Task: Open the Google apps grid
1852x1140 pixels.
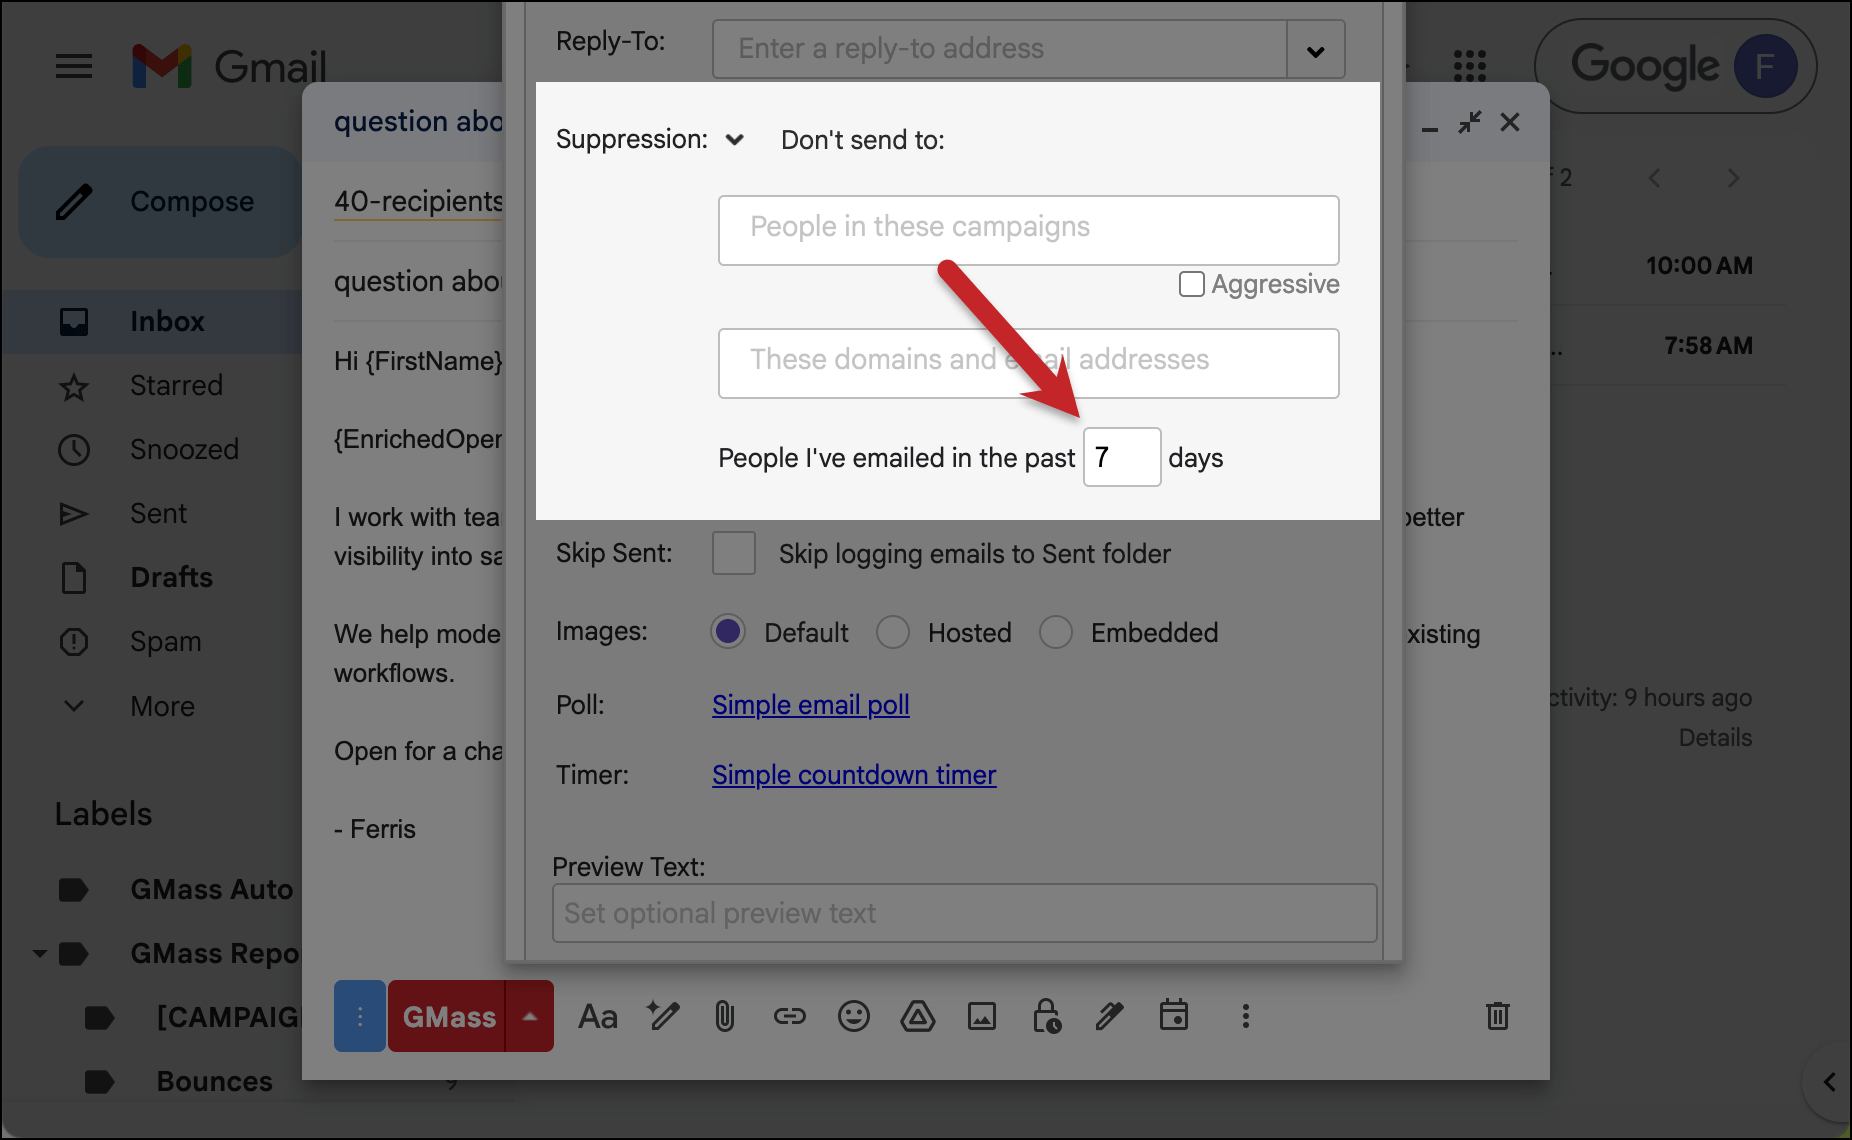Action: point(1469,66)
